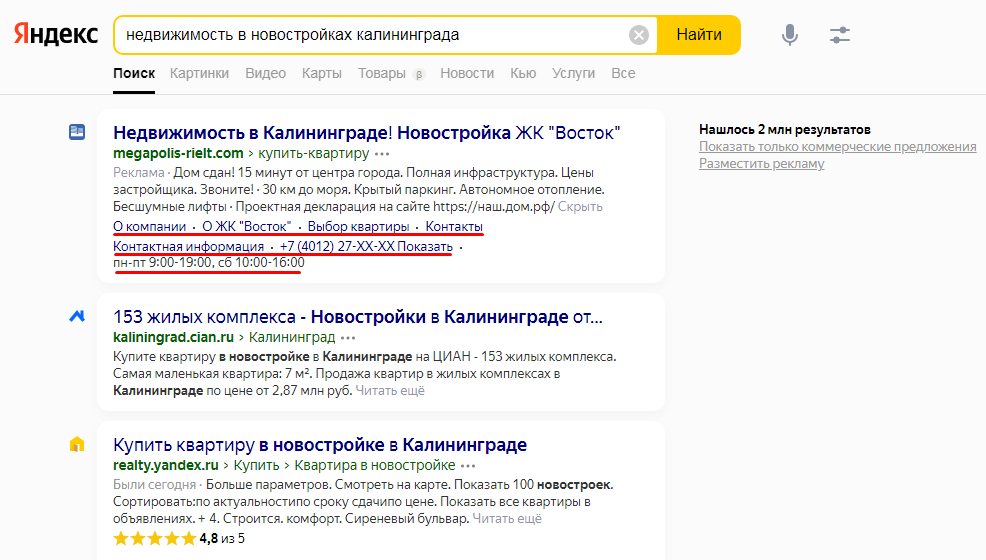Expand CIAN snippet with Читать ещё
The height and width of the screenshot is (560, 986).
pos(390,391)
